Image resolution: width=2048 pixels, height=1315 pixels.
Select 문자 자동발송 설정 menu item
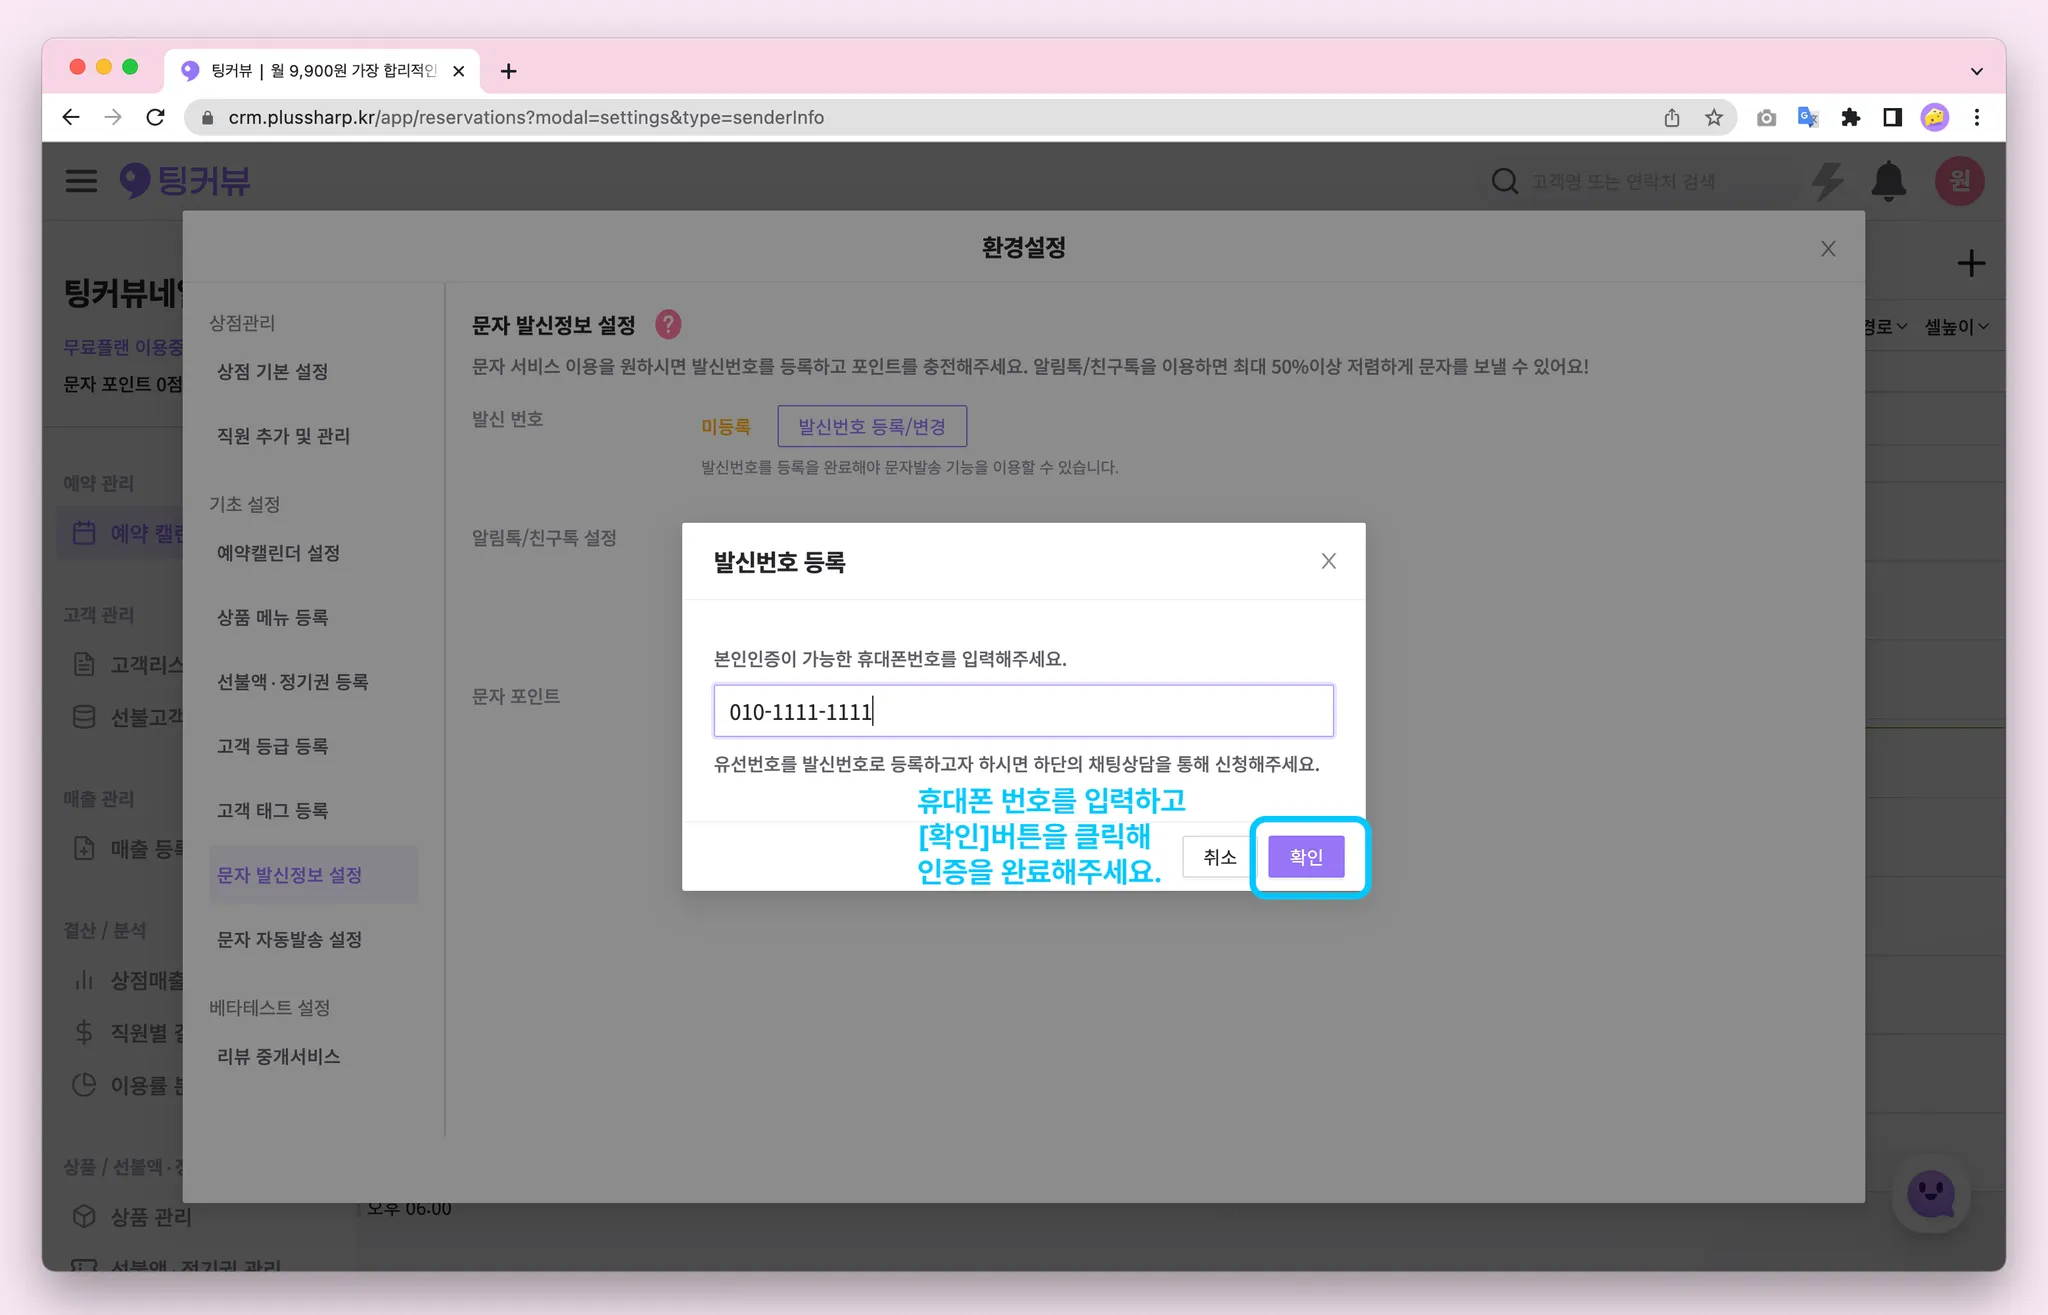click(289, 939)
